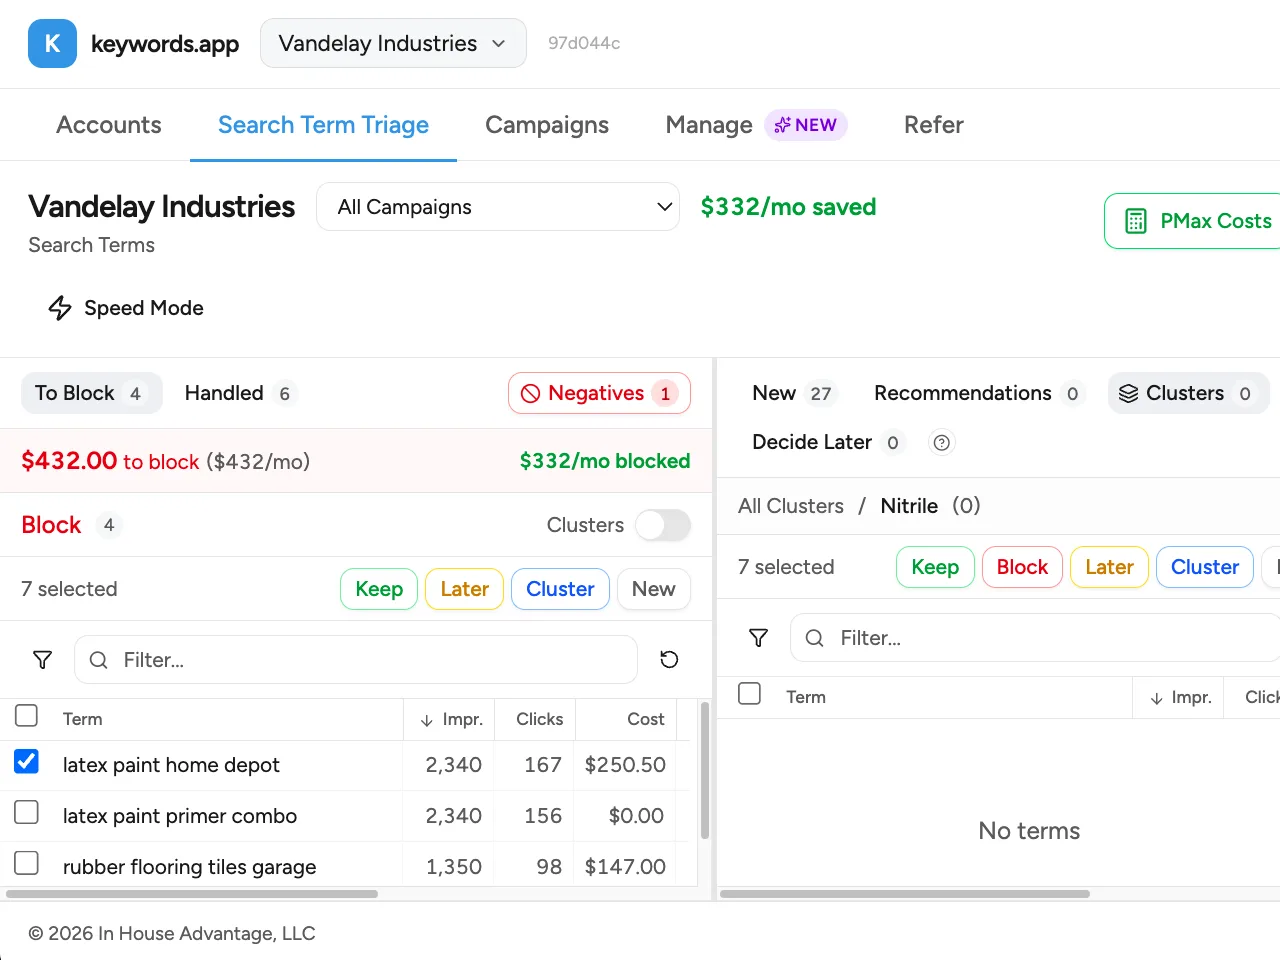The width and height of the screenshot is (1280, 960).
Task: Click the $250.50 cost cell
Action: (625, 765)
